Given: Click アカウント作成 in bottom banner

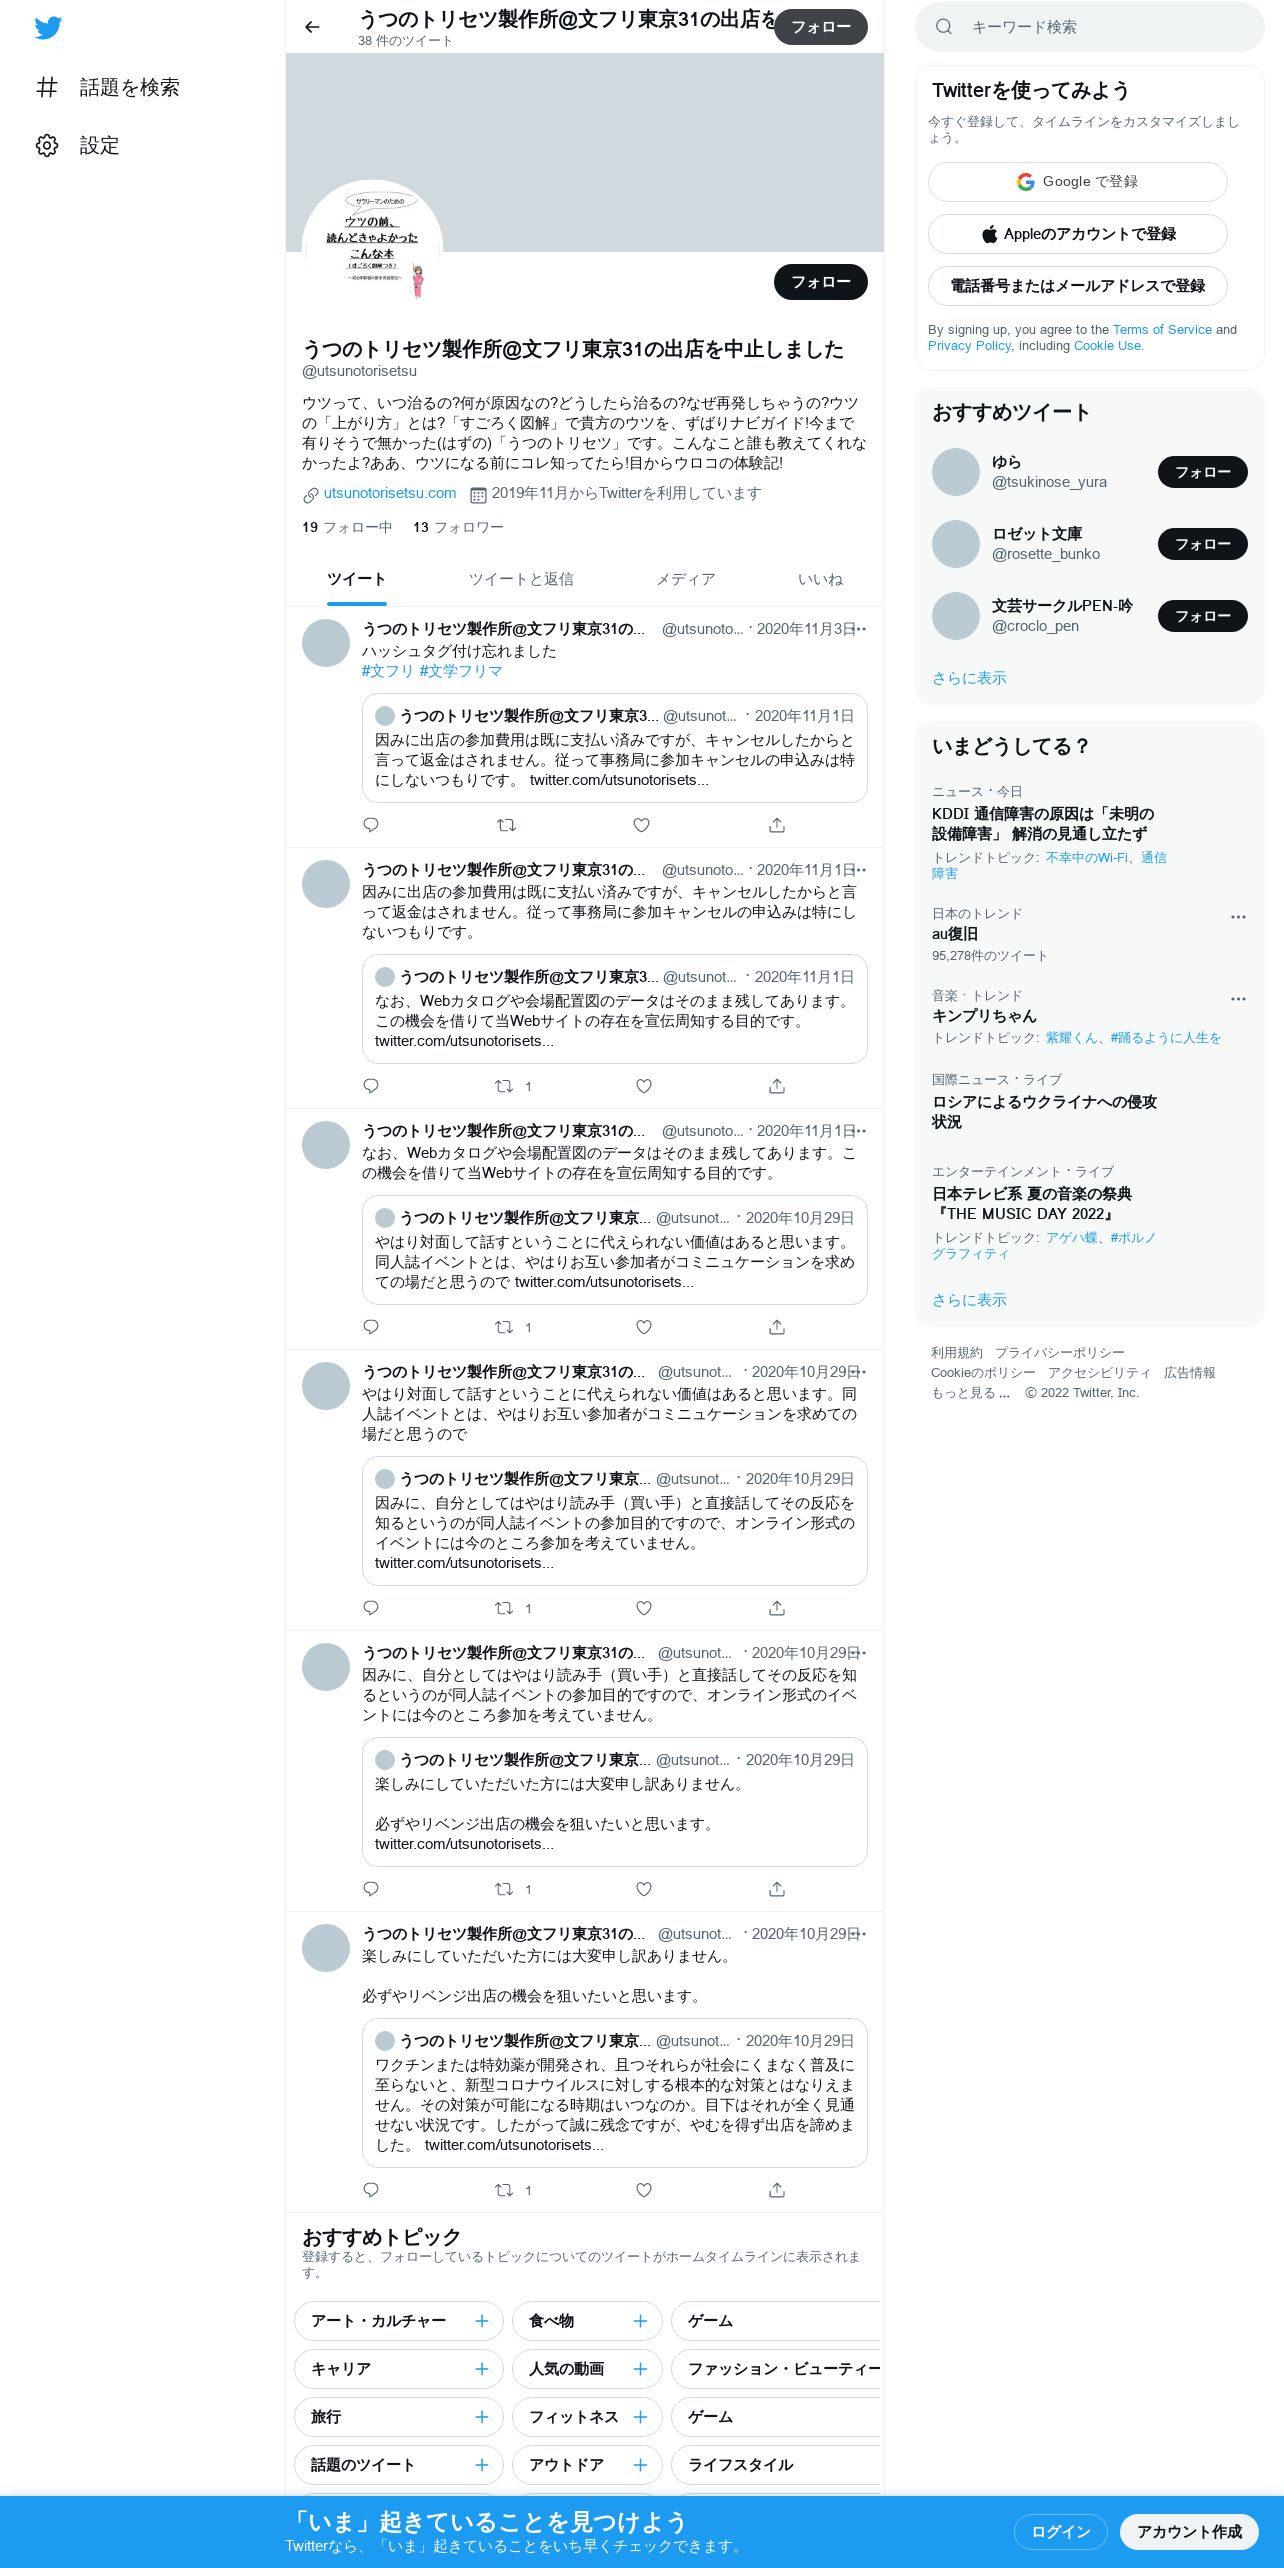Looking at the screenshot, I should [x=1189, y=2532].
